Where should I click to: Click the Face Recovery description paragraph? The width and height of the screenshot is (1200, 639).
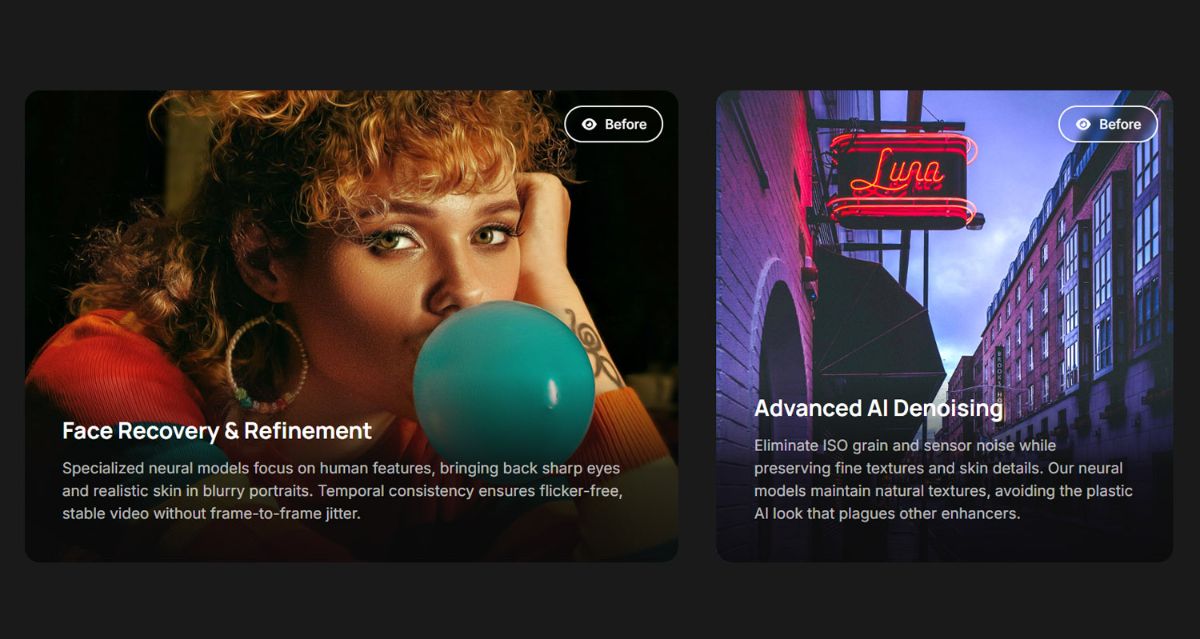[342, 491]
